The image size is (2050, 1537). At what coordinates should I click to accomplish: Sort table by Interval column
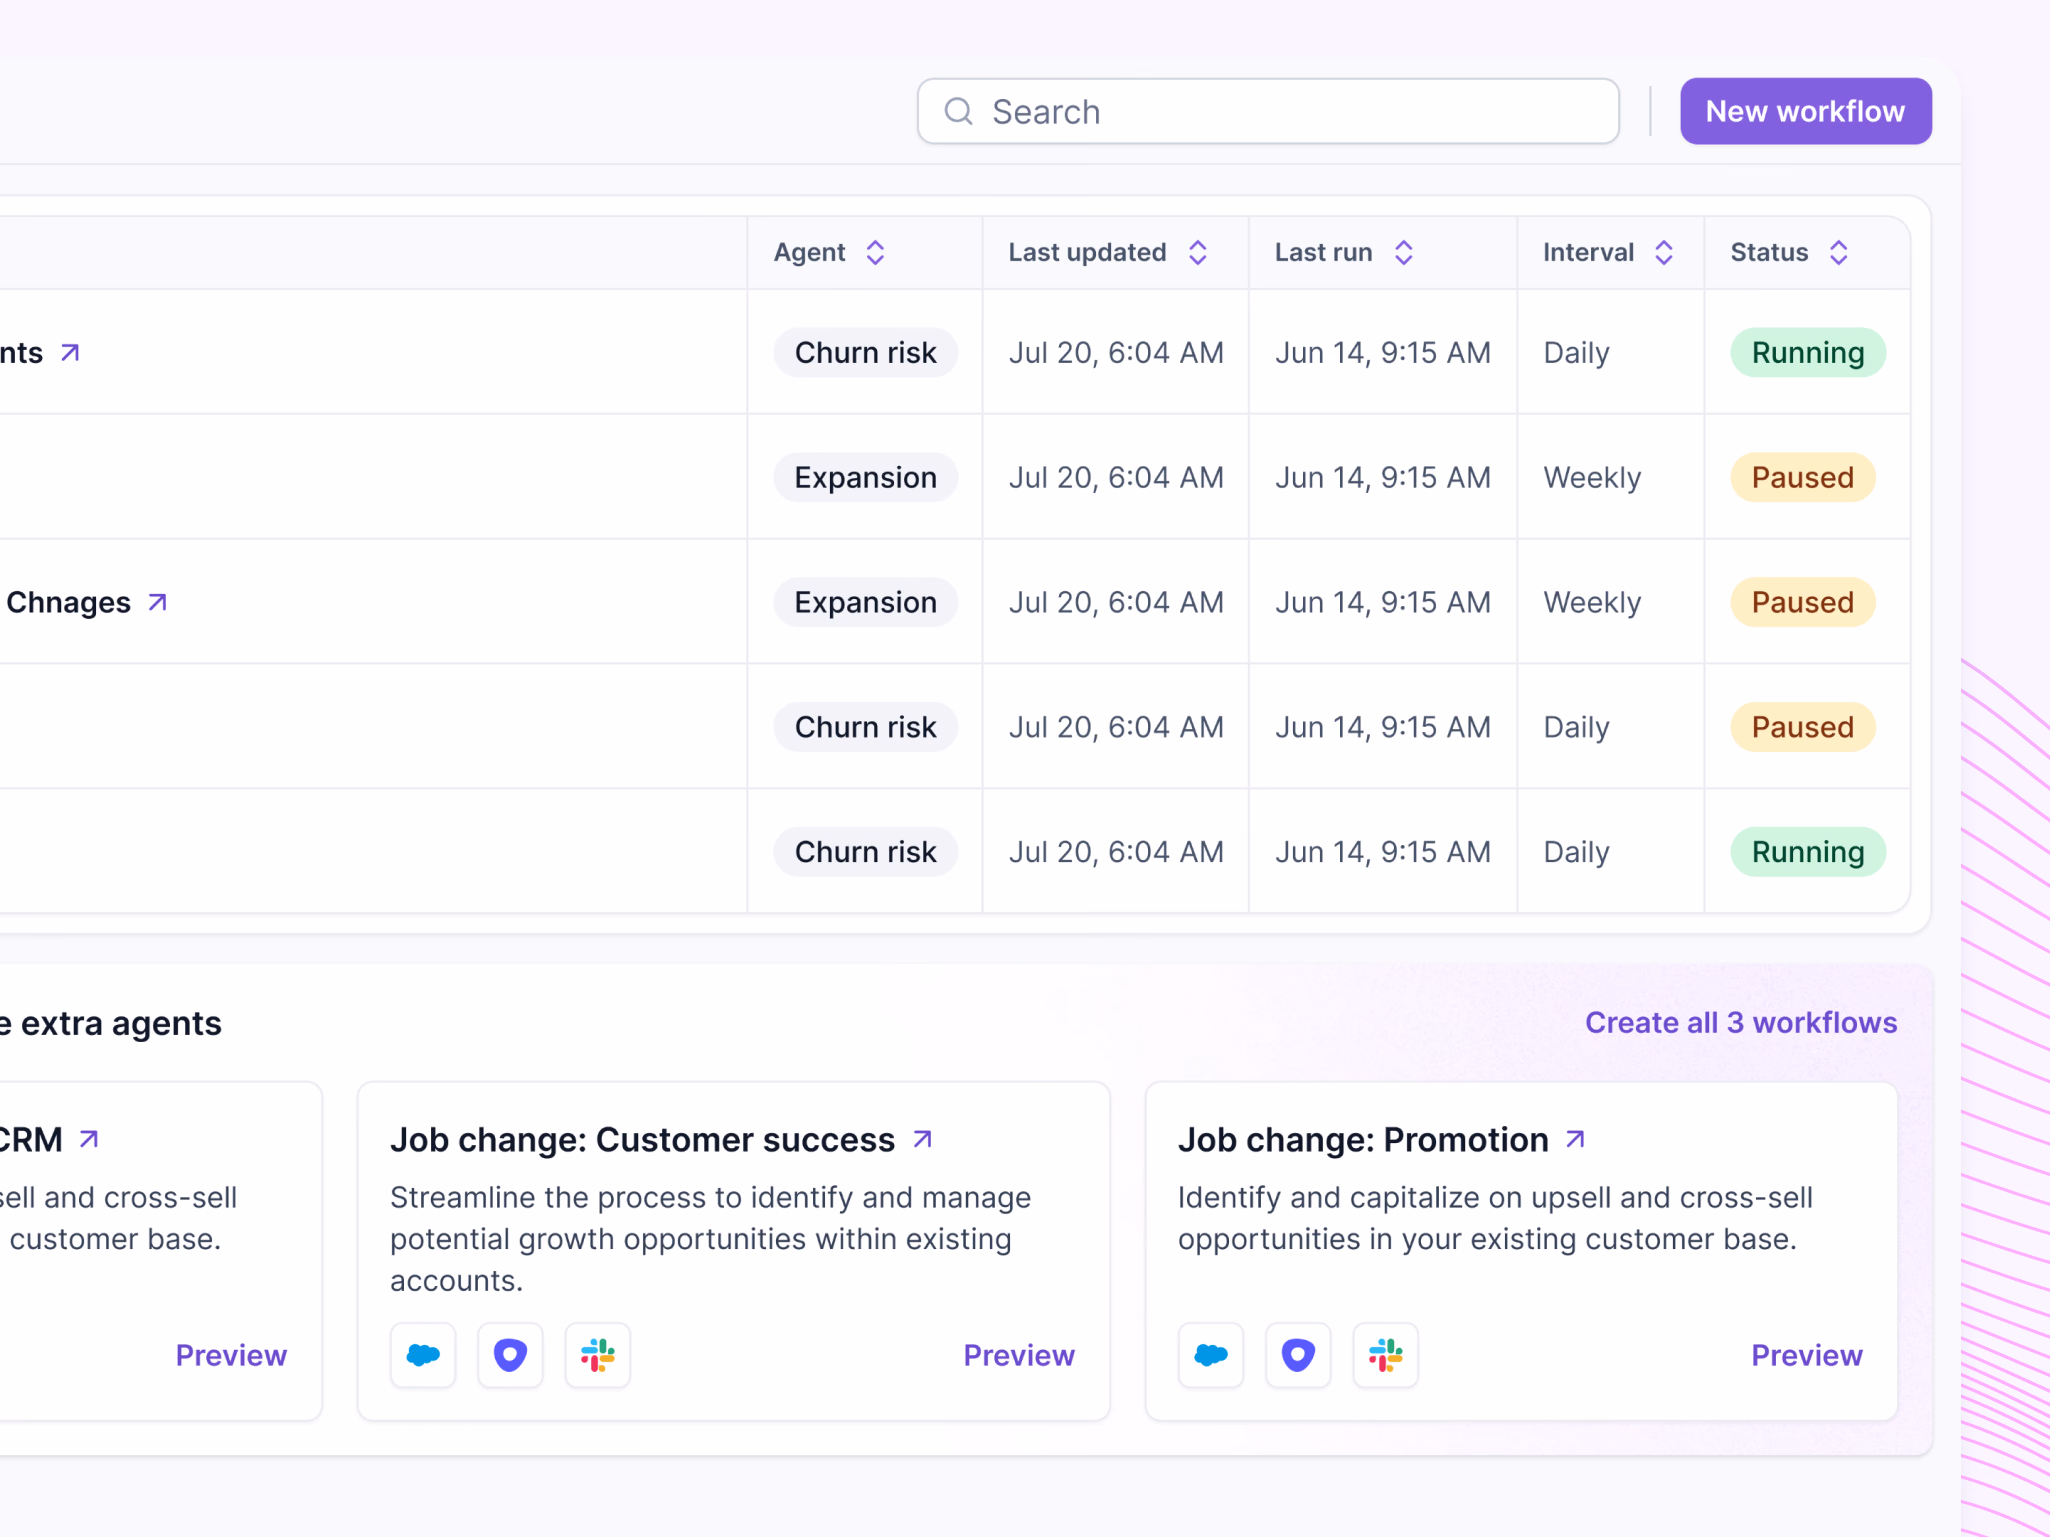coord(1664,252)
